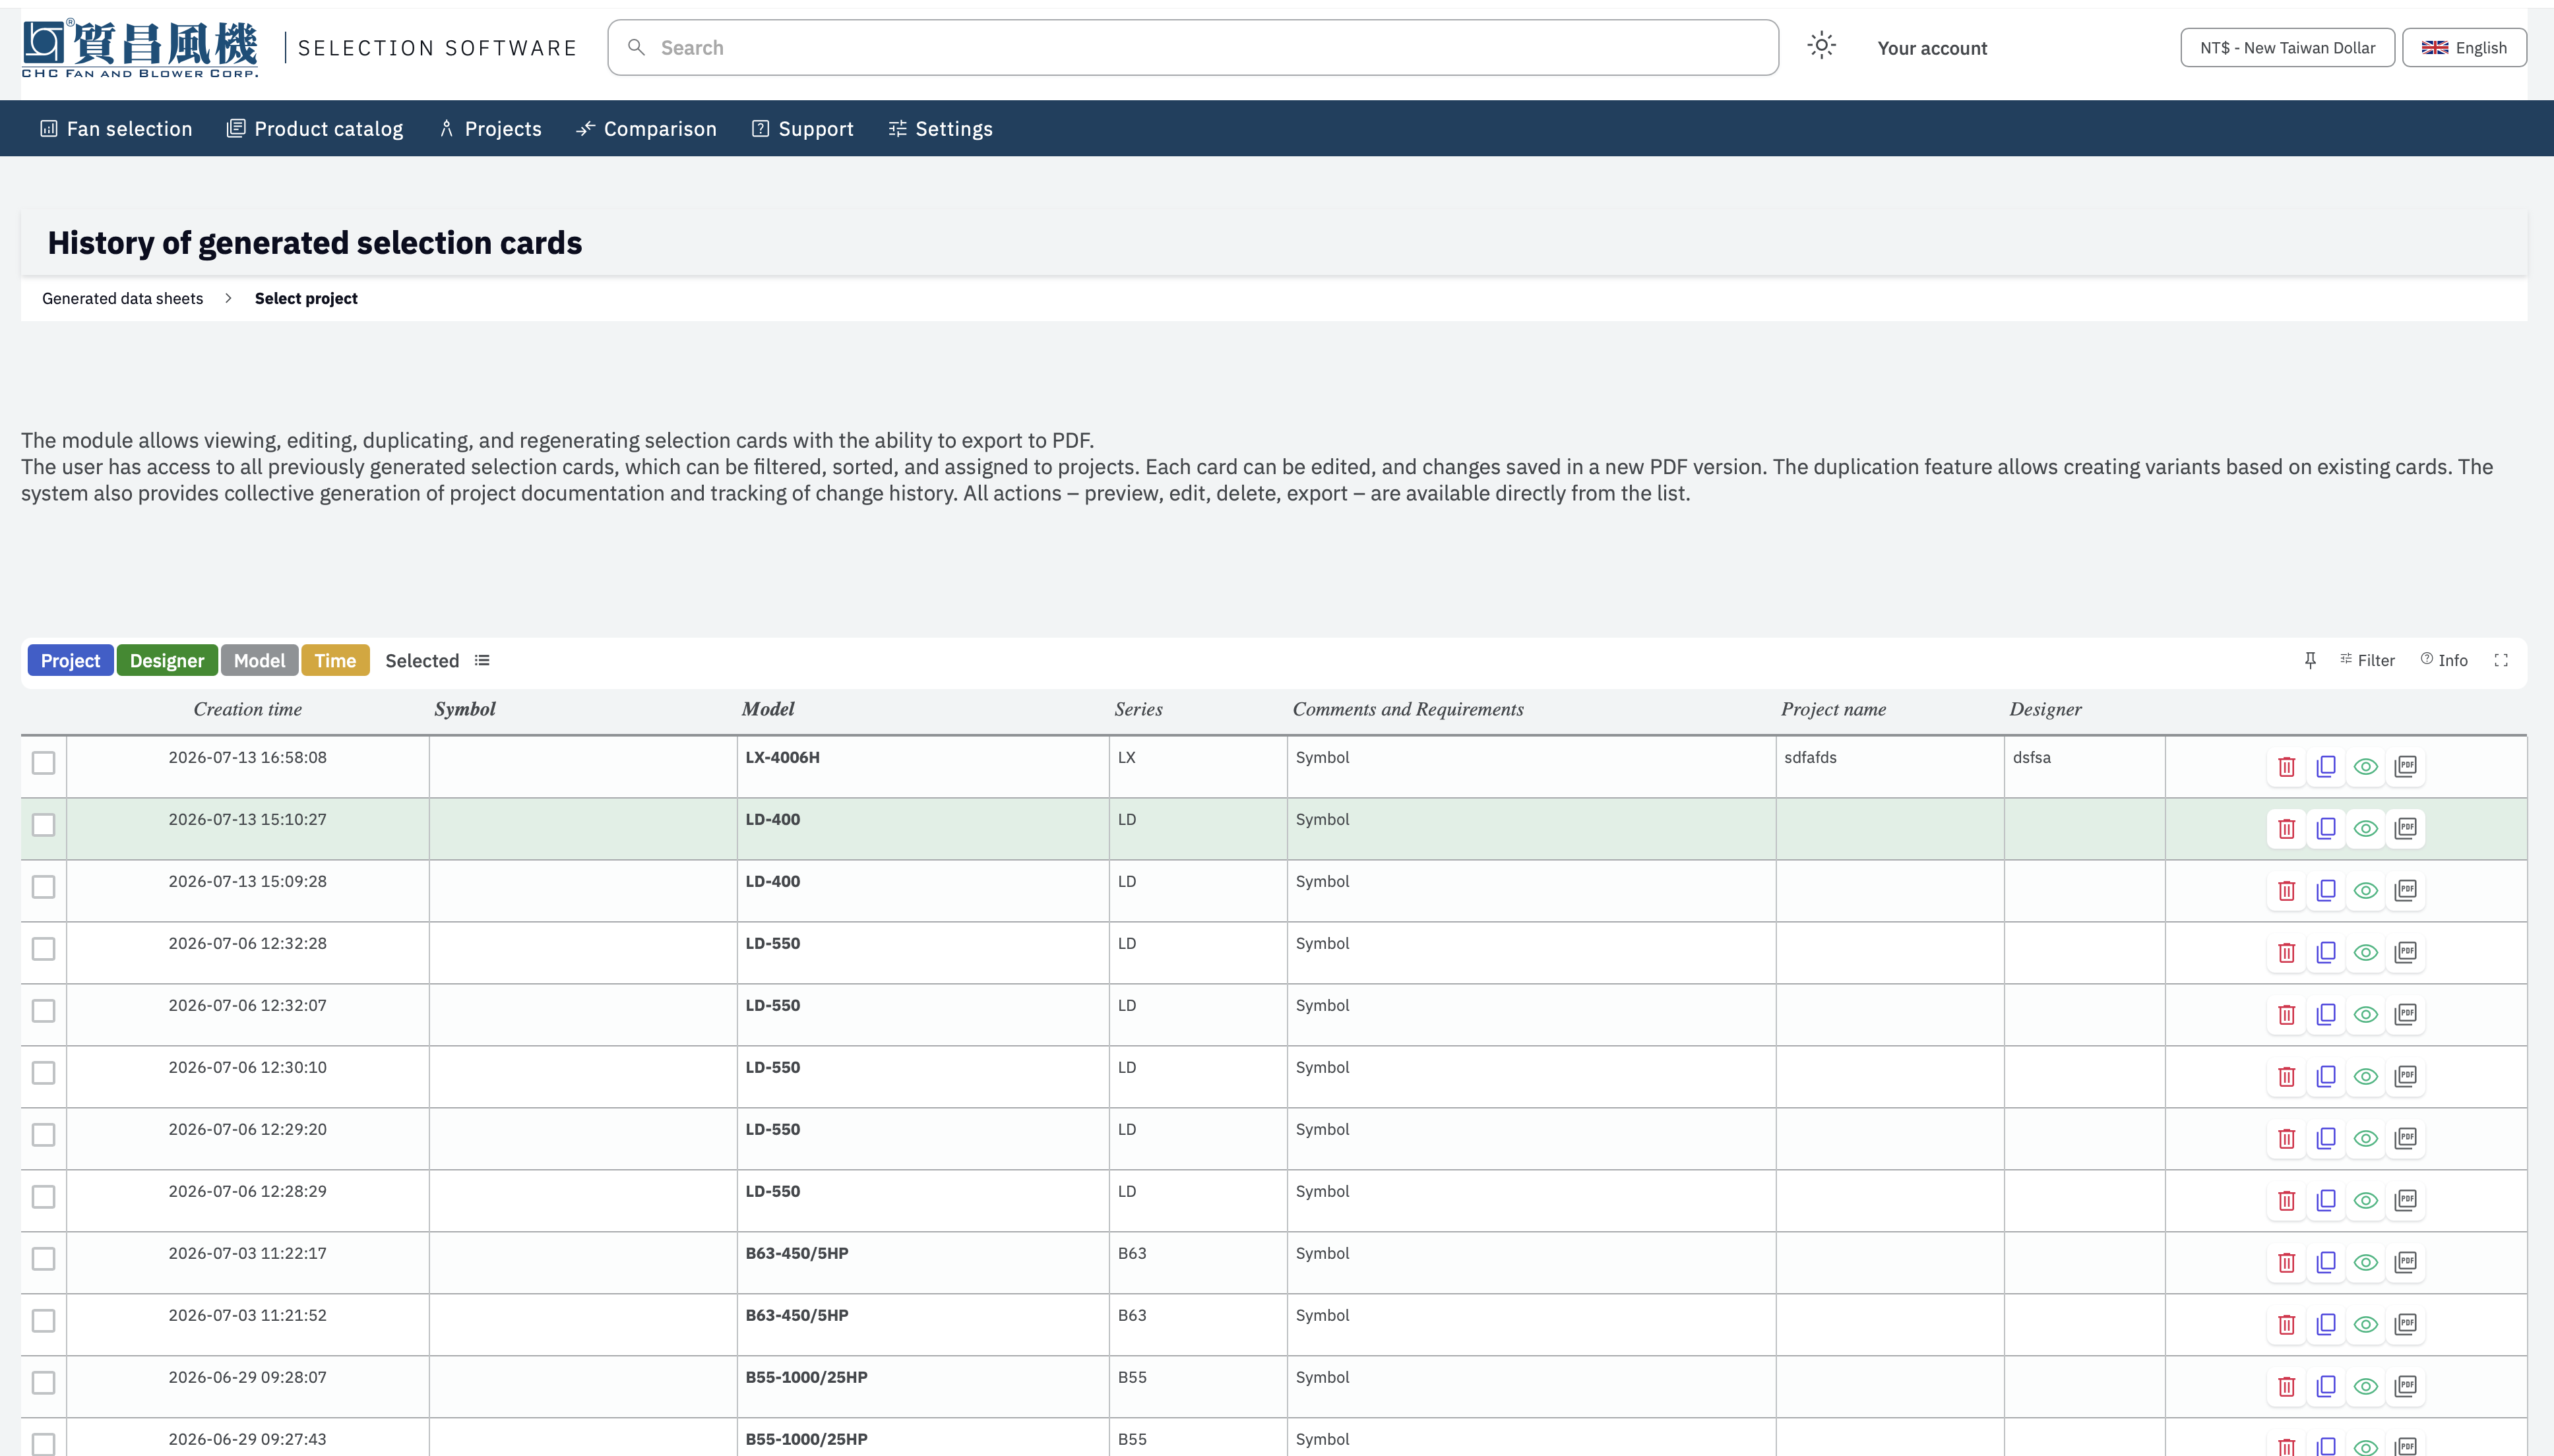
Task: Expand the table to fullscreen
Action: pos(2501,660)
